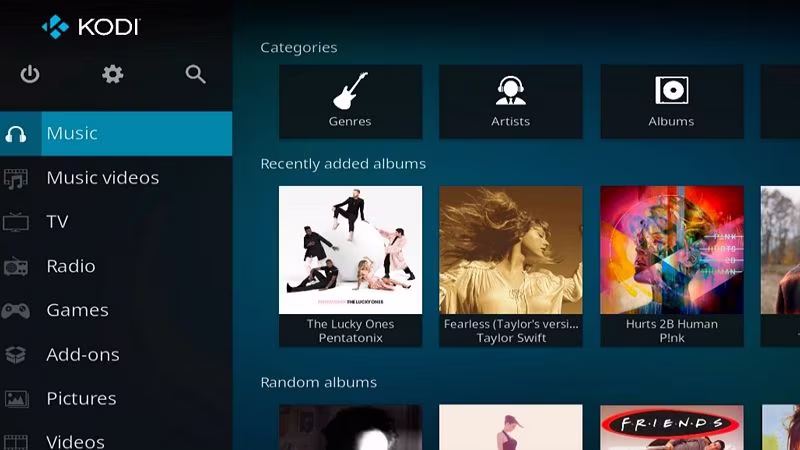Open the Genres category label
Image resolution: width=800 pixels, height=450 pixels.
click(x=350, y=121)
